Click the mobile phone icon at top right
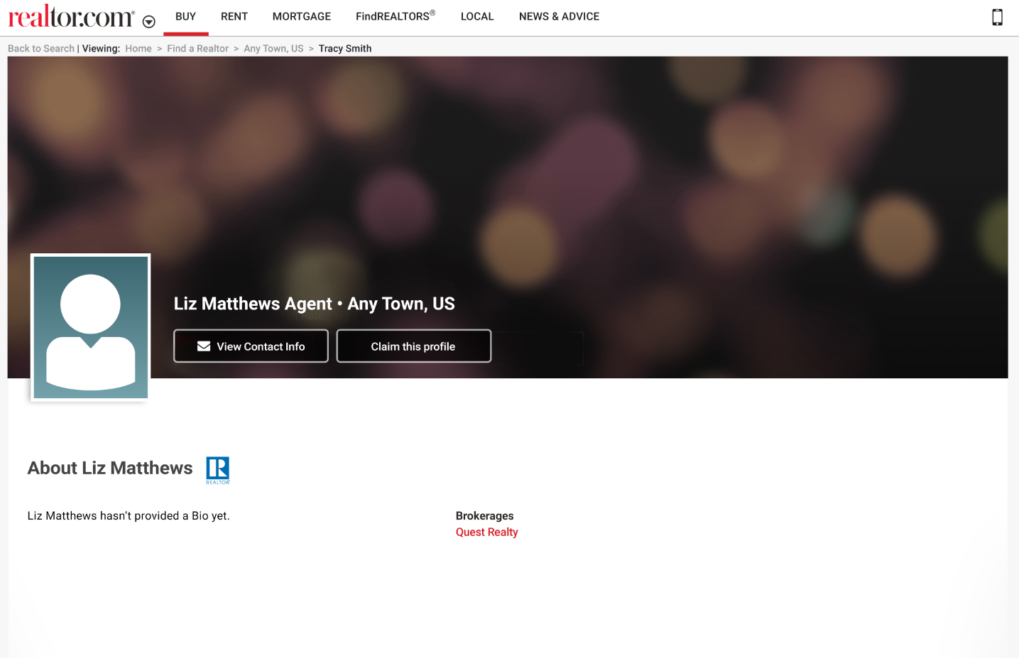The width and height of the screenshot is (1019, 658). [x=996, y=17]
